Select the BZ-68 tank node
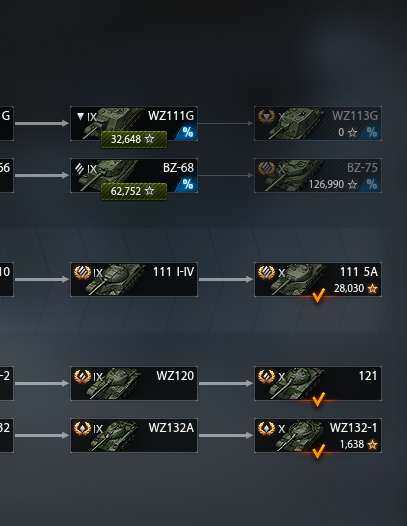This screenshot has width=407, height=526. pos(134,175)
